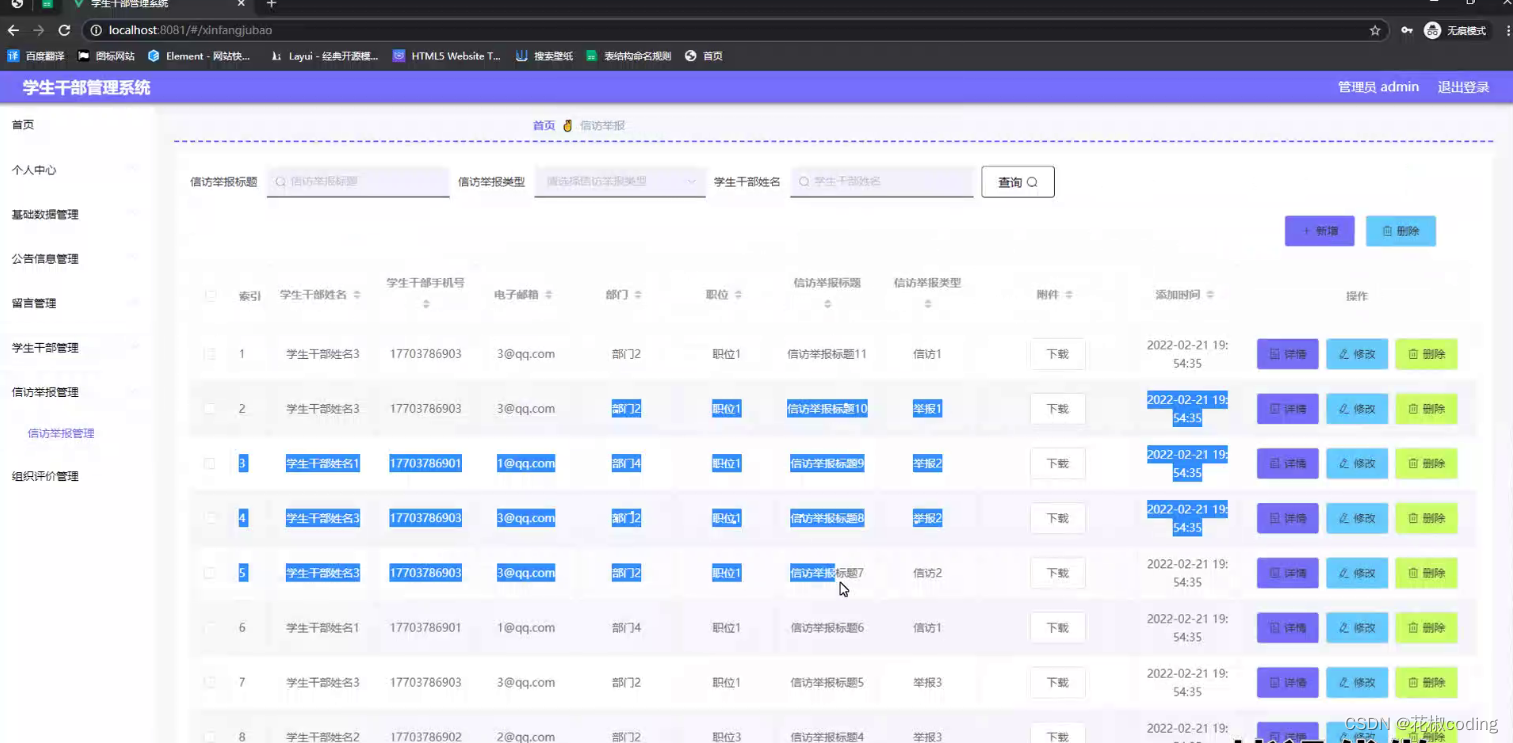Click 修改 for the 信访举报标题9 row

[x=1357, y=463]
